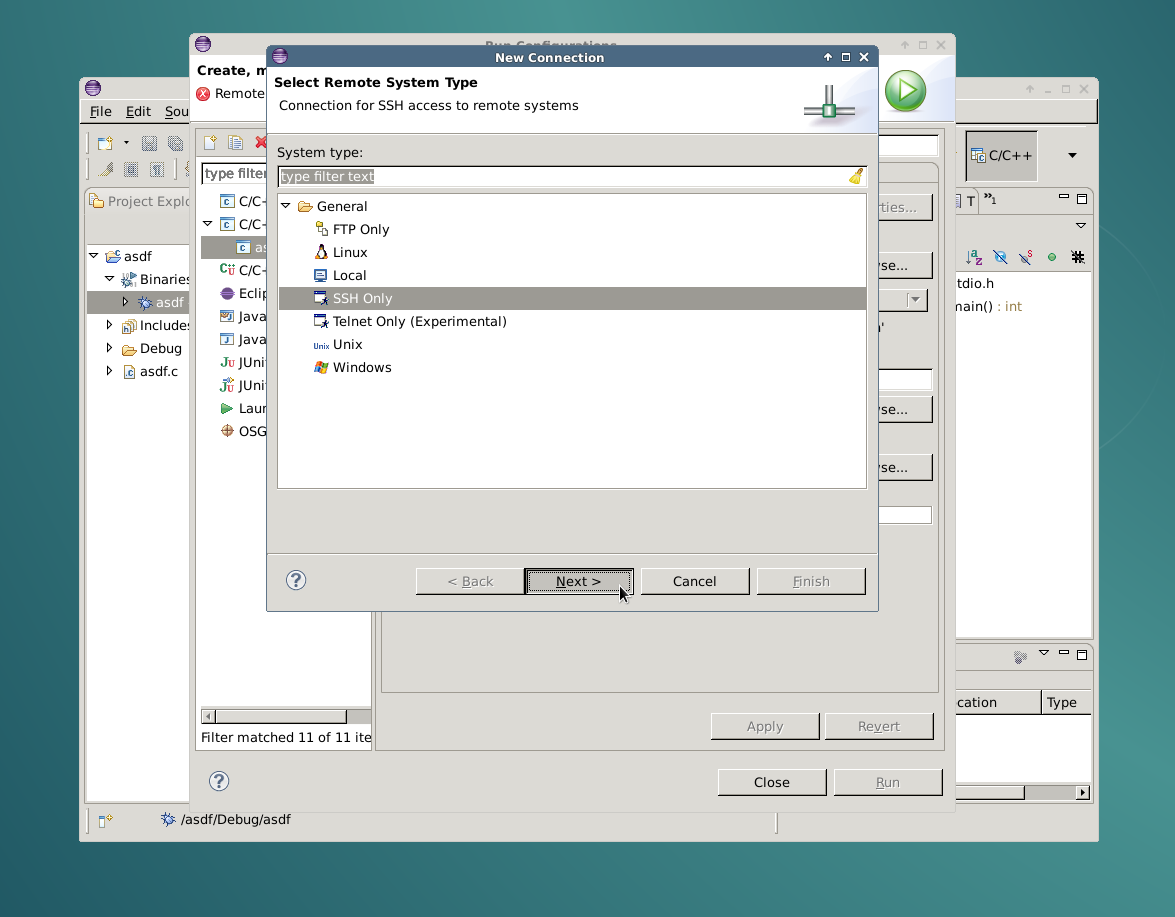1175x917 pixels.
Task: Open the File menu
Action: [x=100, y=111]
